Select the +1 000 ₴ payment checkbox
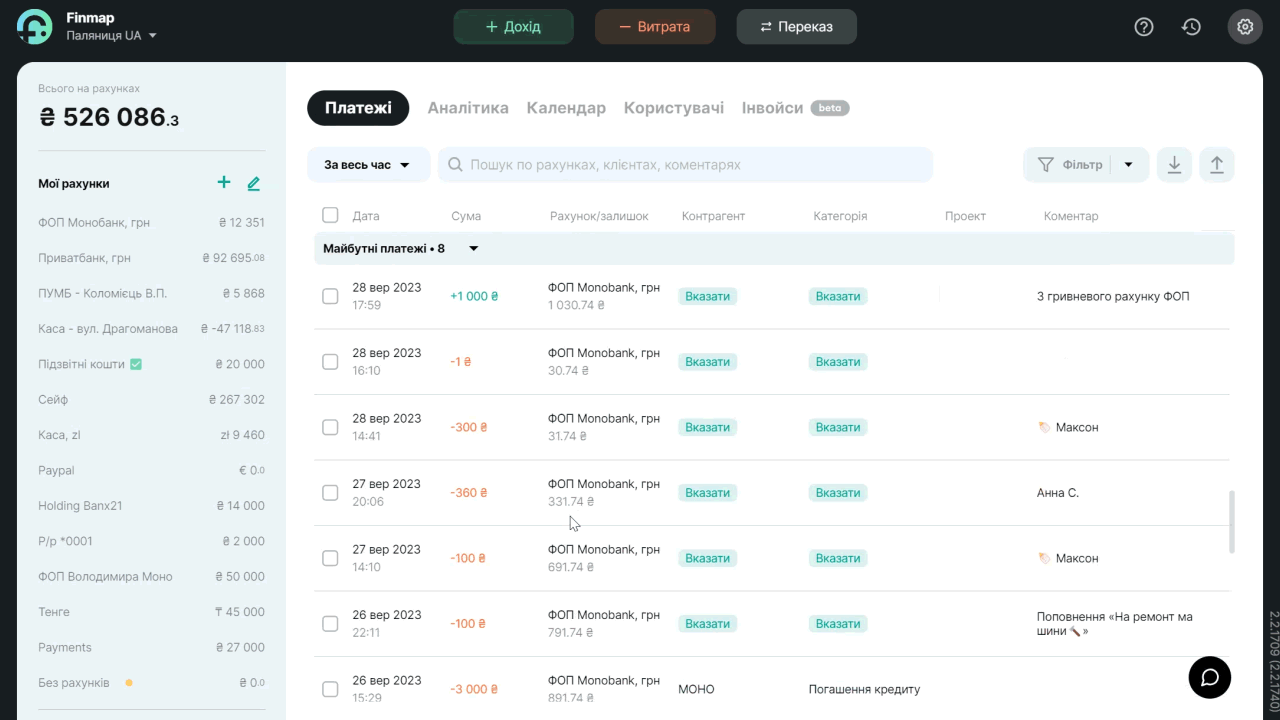 (x=330, y=296)
